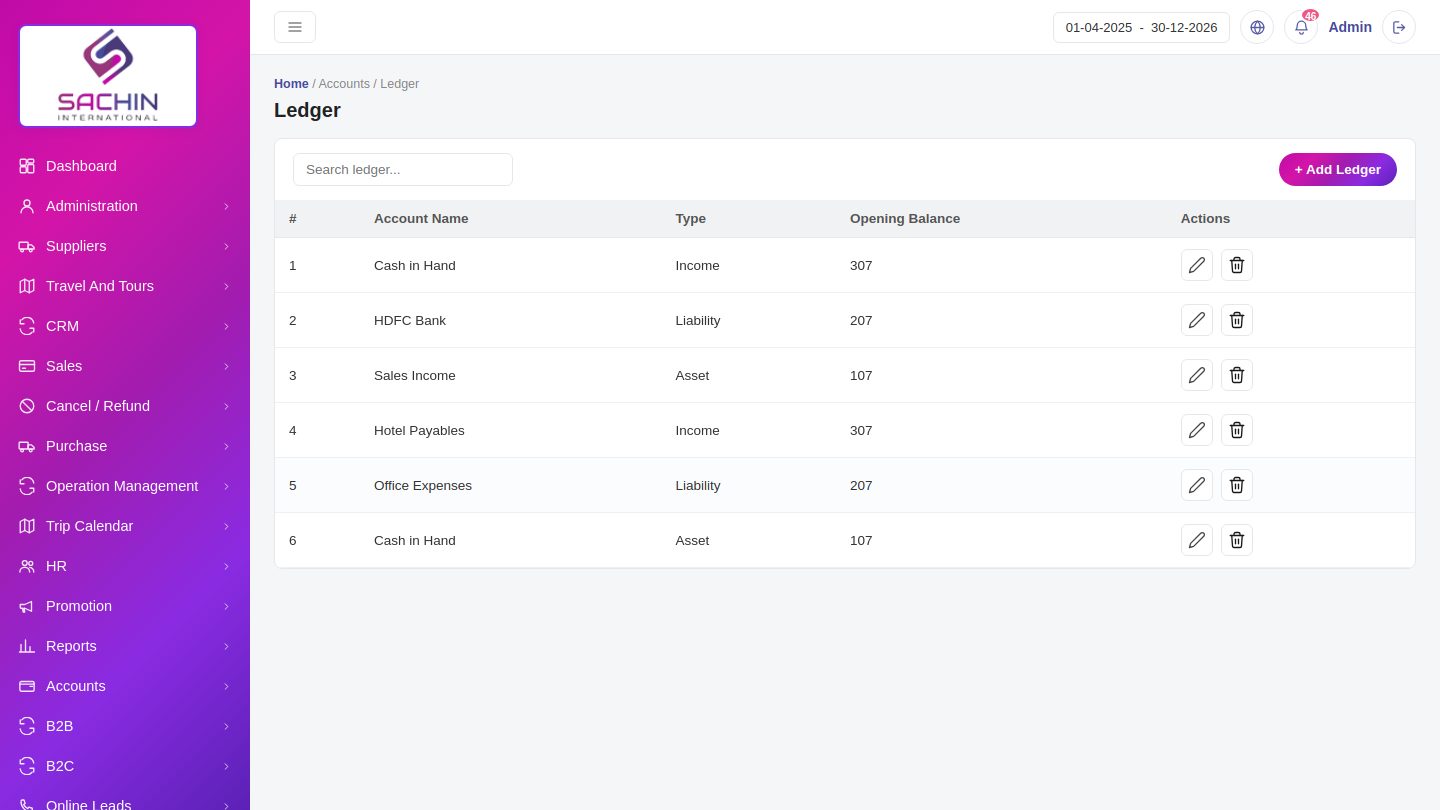Click the Admin username link
This screenshot has height=810, width=1440.
[x=1350, y=27]
